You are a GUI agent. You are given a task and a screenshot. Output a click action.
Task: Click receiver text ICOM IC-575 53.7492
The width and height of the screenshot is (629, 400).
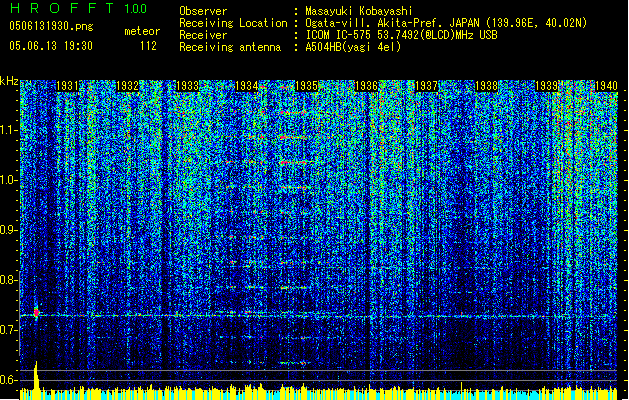[x=401, y=35]
